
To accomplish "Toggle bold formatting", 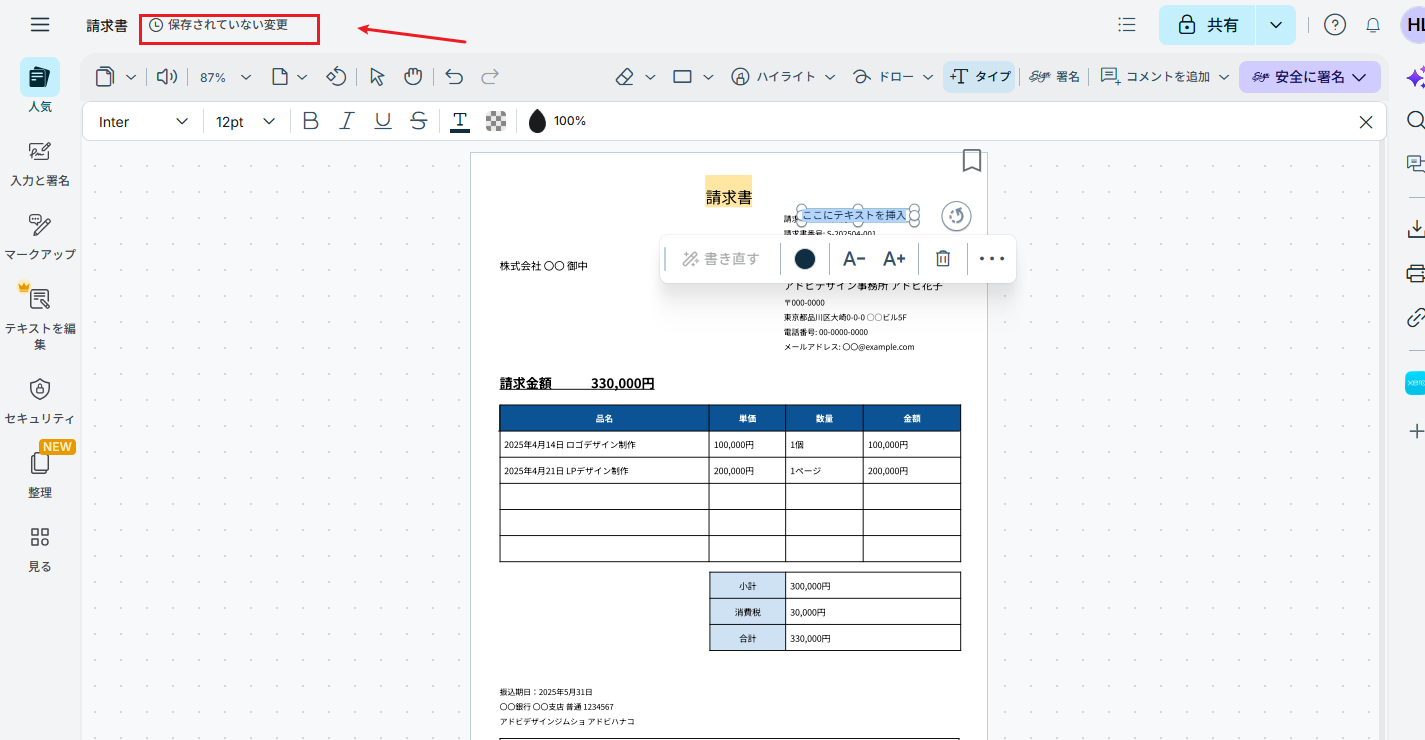I will (311, 121).
